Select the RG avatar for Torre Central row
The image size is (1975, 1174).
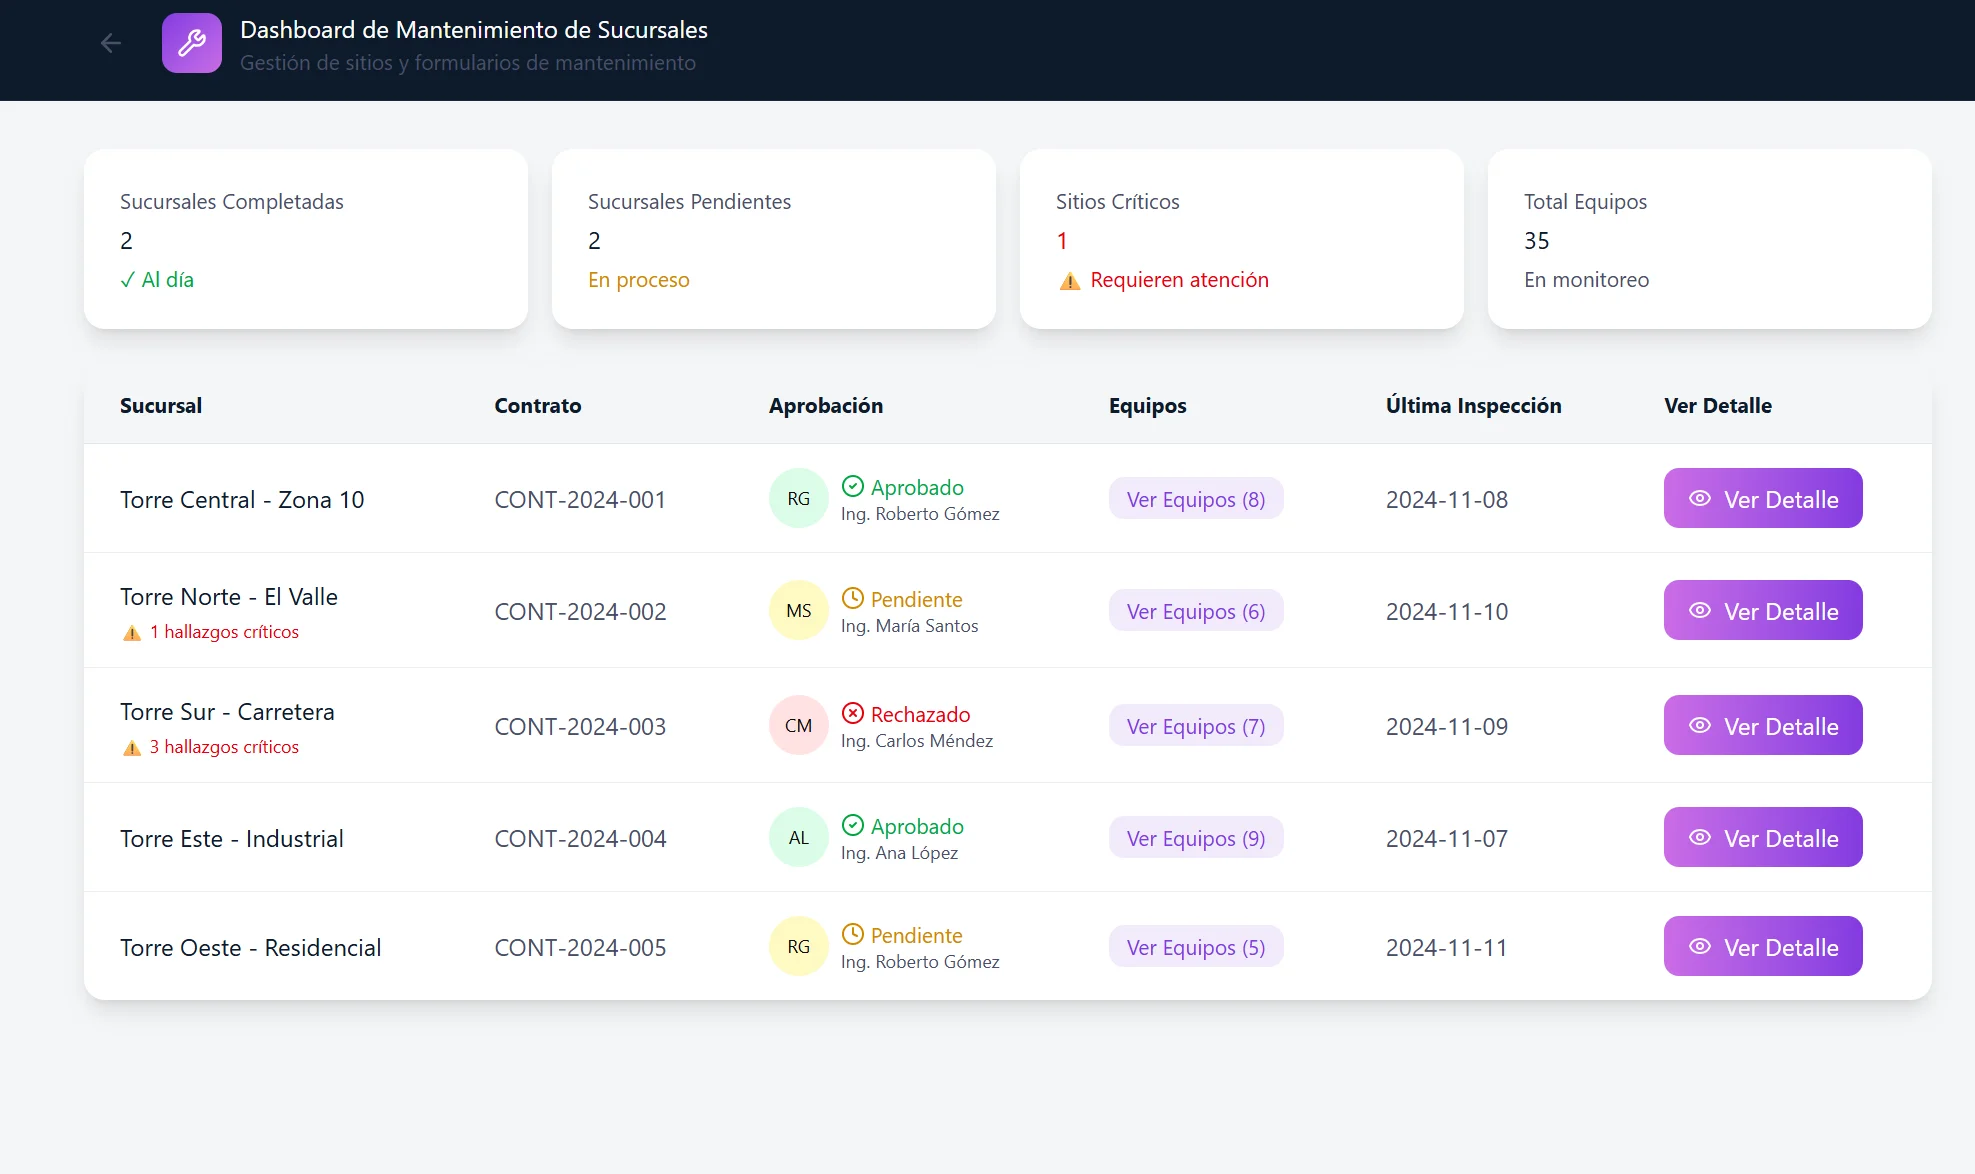797,497
